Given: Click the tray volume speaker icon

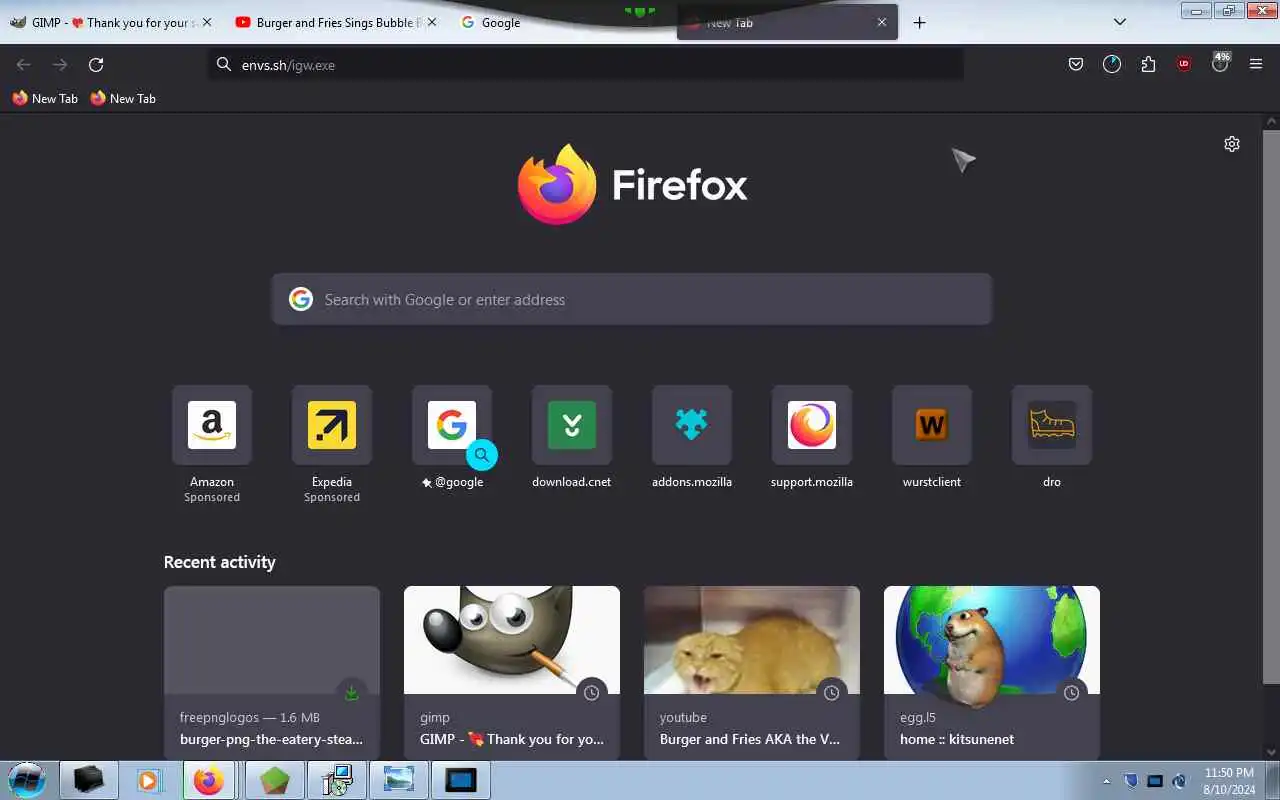Looking at the screenshot, I should click(1179, 781).
